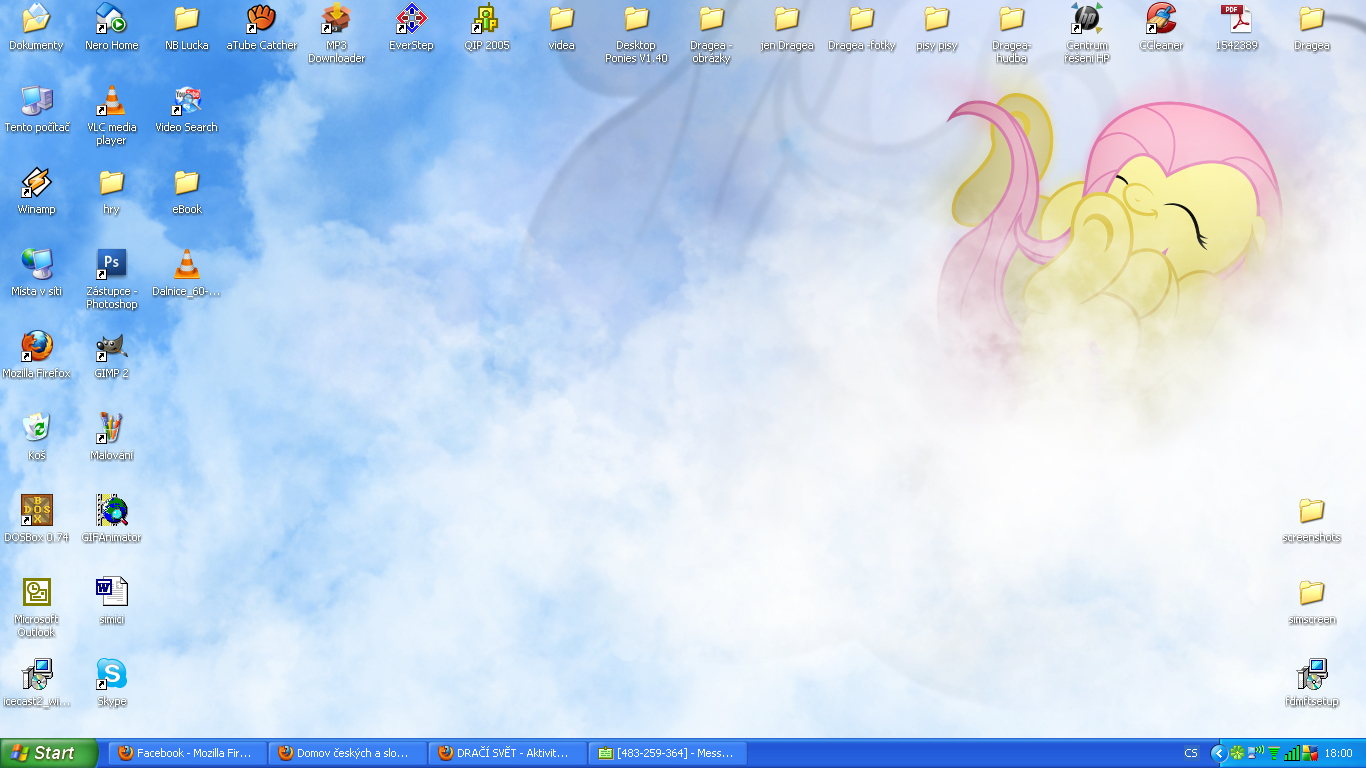The width and height of the screenshot is (1366, 768).
Task: Click the wireless network connection tray icon
Action: 1256,752
